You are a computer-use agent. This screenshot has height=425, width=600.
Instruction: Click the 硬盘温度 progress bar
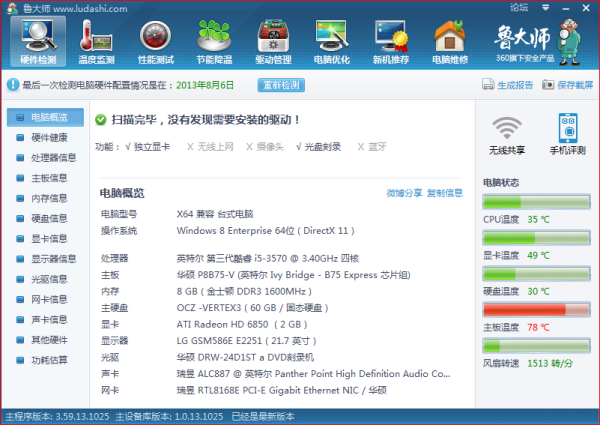pyautogui.click(x=536, y=274)
